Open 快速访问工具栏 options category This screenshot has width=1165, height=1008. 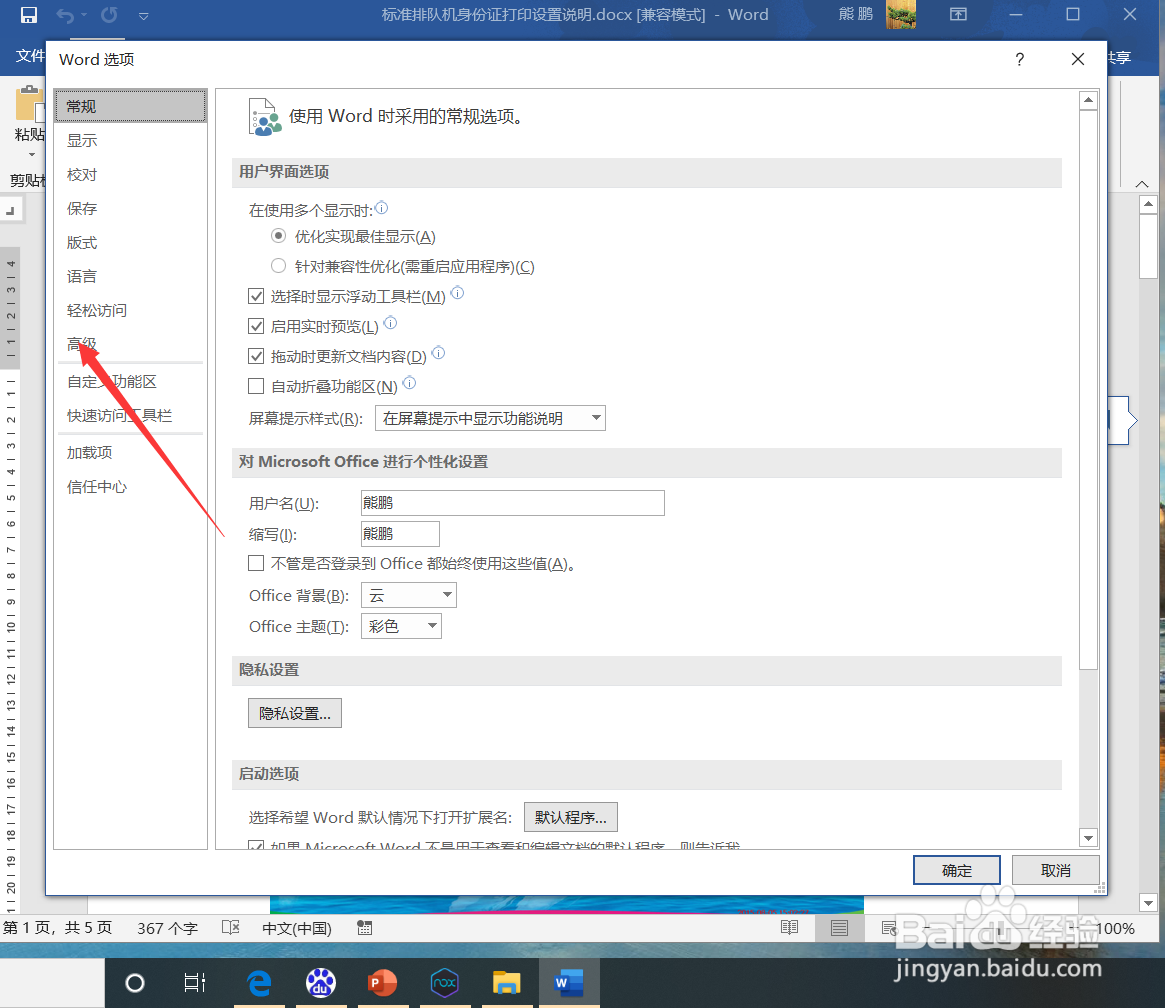pos(130,416)
